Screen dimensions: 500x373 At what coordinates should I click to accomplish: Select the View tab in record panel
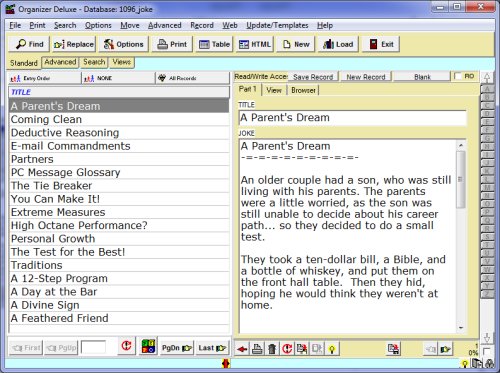pyautogui.click(x=274, y=90)
